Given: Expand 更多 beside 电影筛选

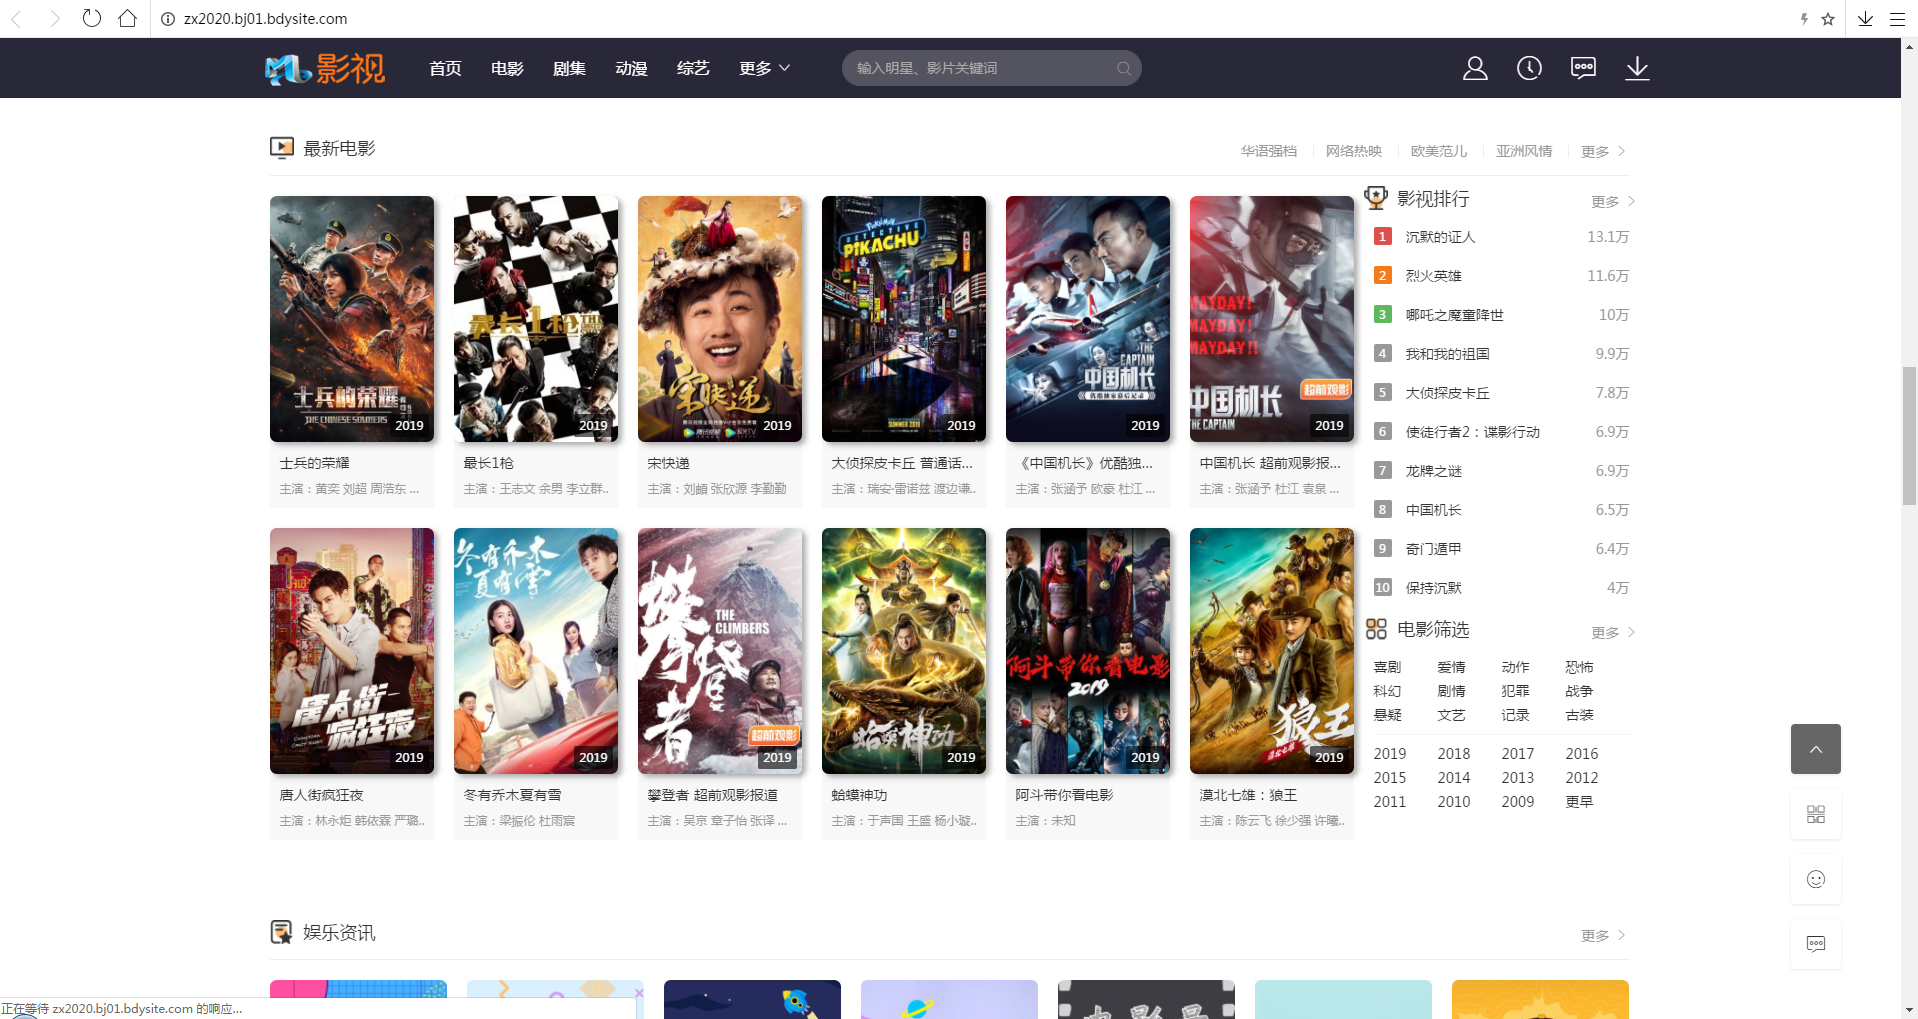Looking at the screenshot, I should pos(1612,632).
